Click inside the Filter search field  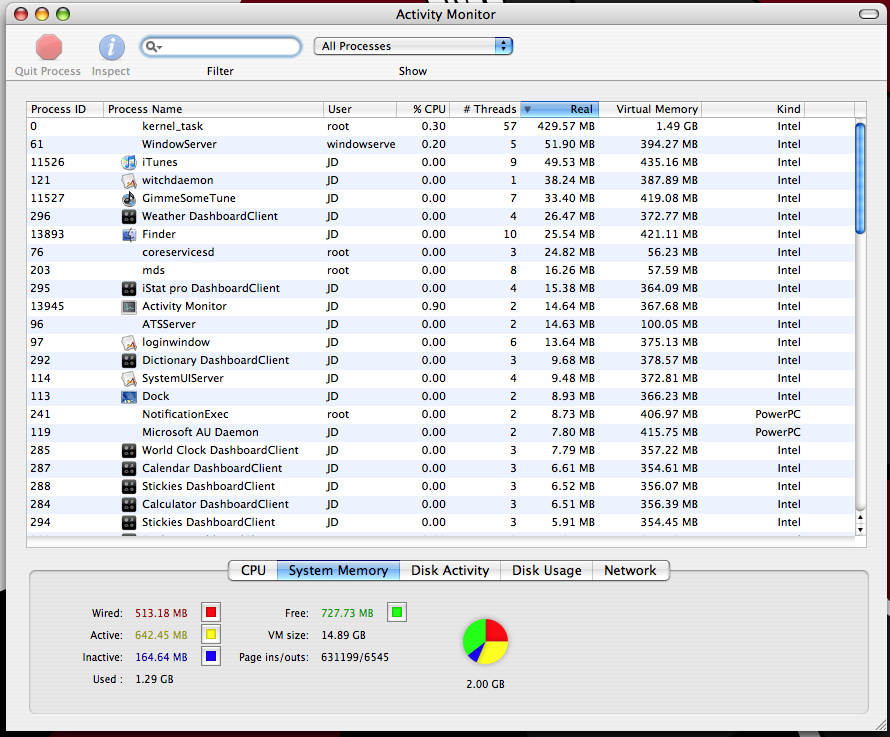(x=221, y=47)
